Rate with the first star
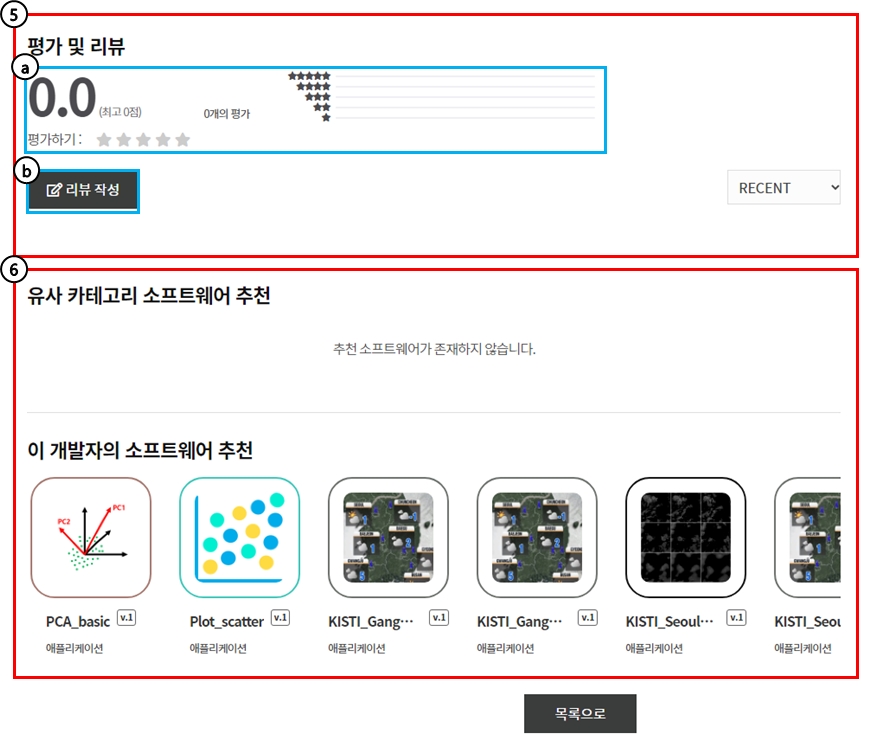This screenshot has width=887, height=734. 104,140
